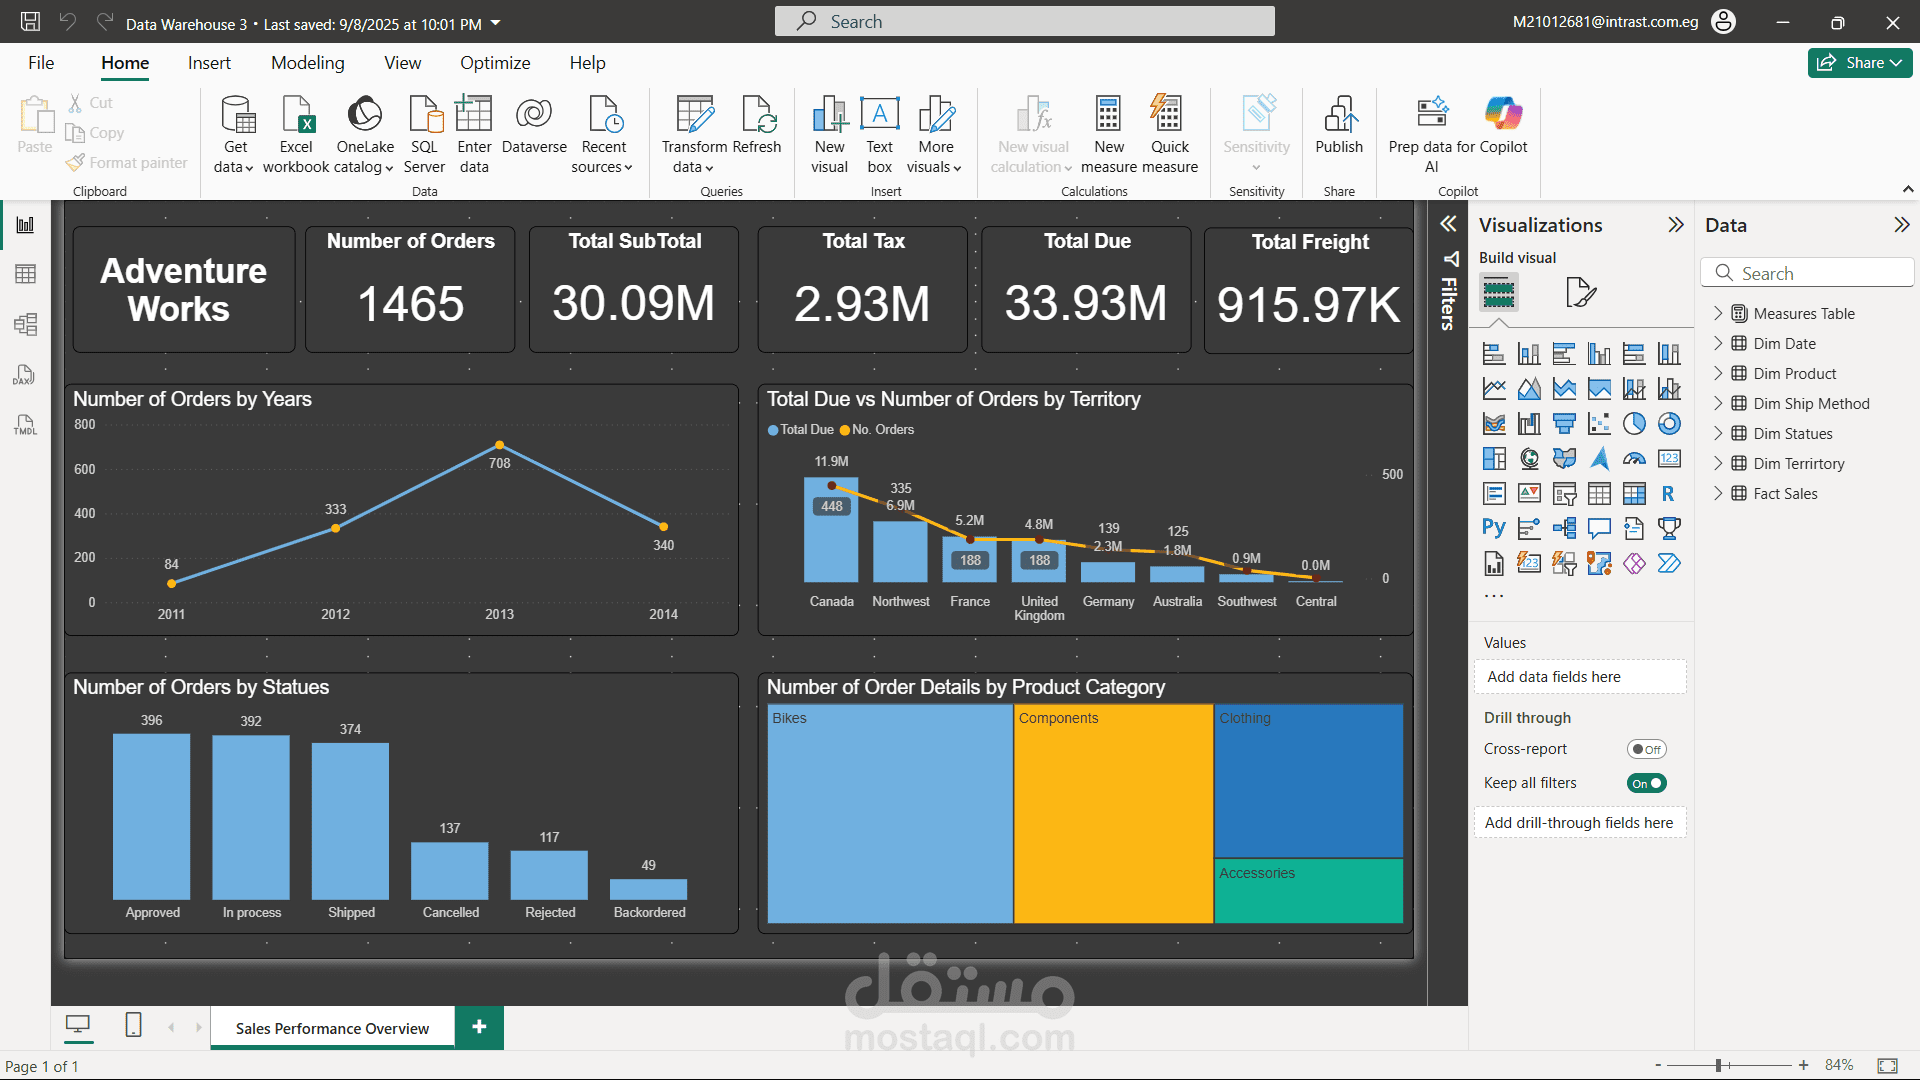Import an Excel workbook

[296, 134]
